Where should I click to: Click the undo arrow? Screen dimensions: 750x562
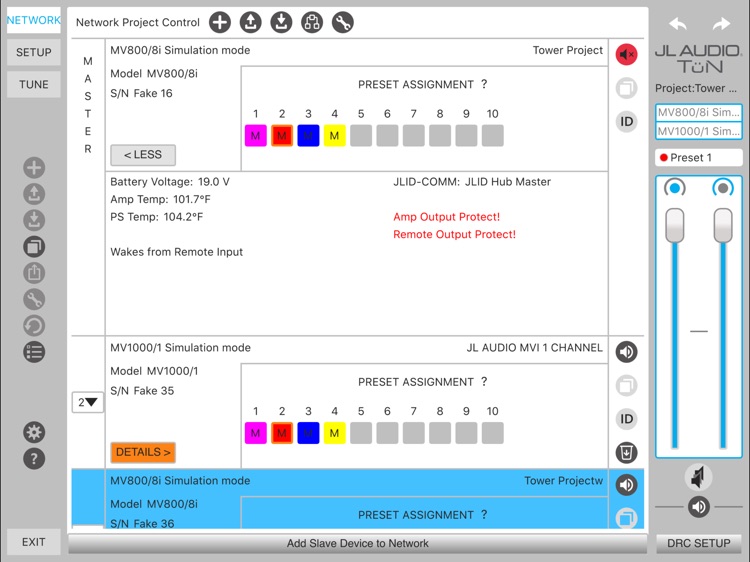point(678,23)
